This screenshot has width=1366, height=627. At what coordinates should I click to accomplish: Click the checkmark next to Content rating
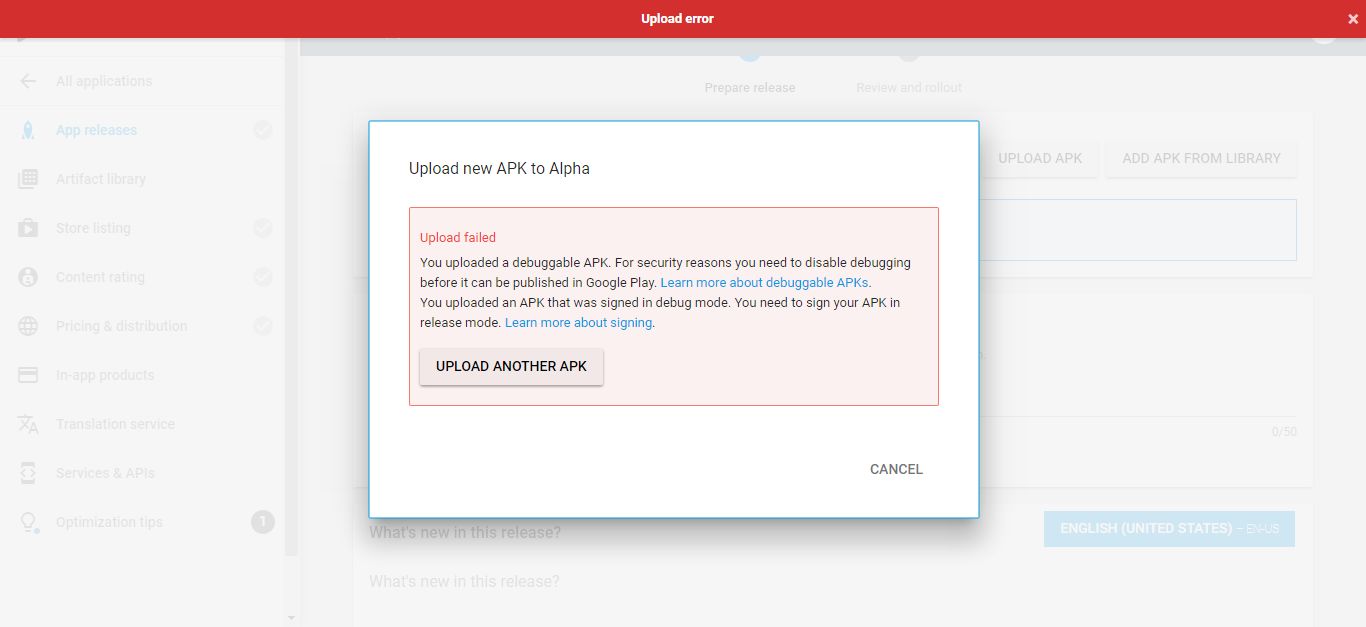coord(263,277)
